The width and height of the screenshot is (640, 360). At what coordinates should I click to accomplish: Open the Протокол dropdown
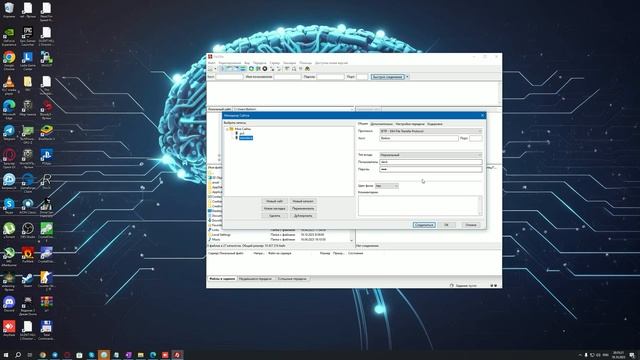coord(431,131)
